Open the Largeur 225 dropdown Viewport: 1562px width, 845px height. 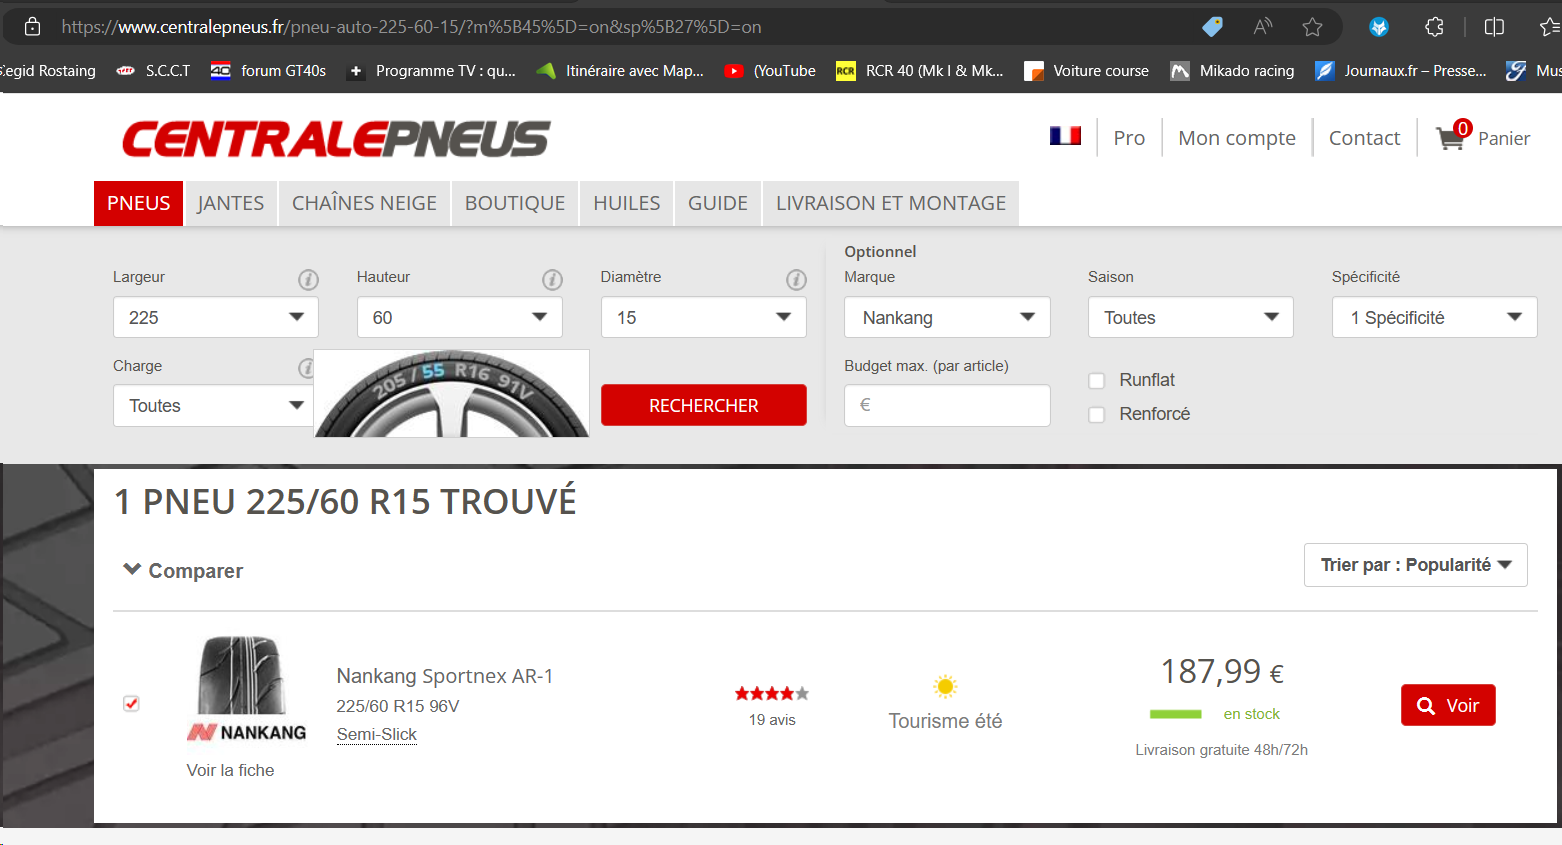point(216,317)
